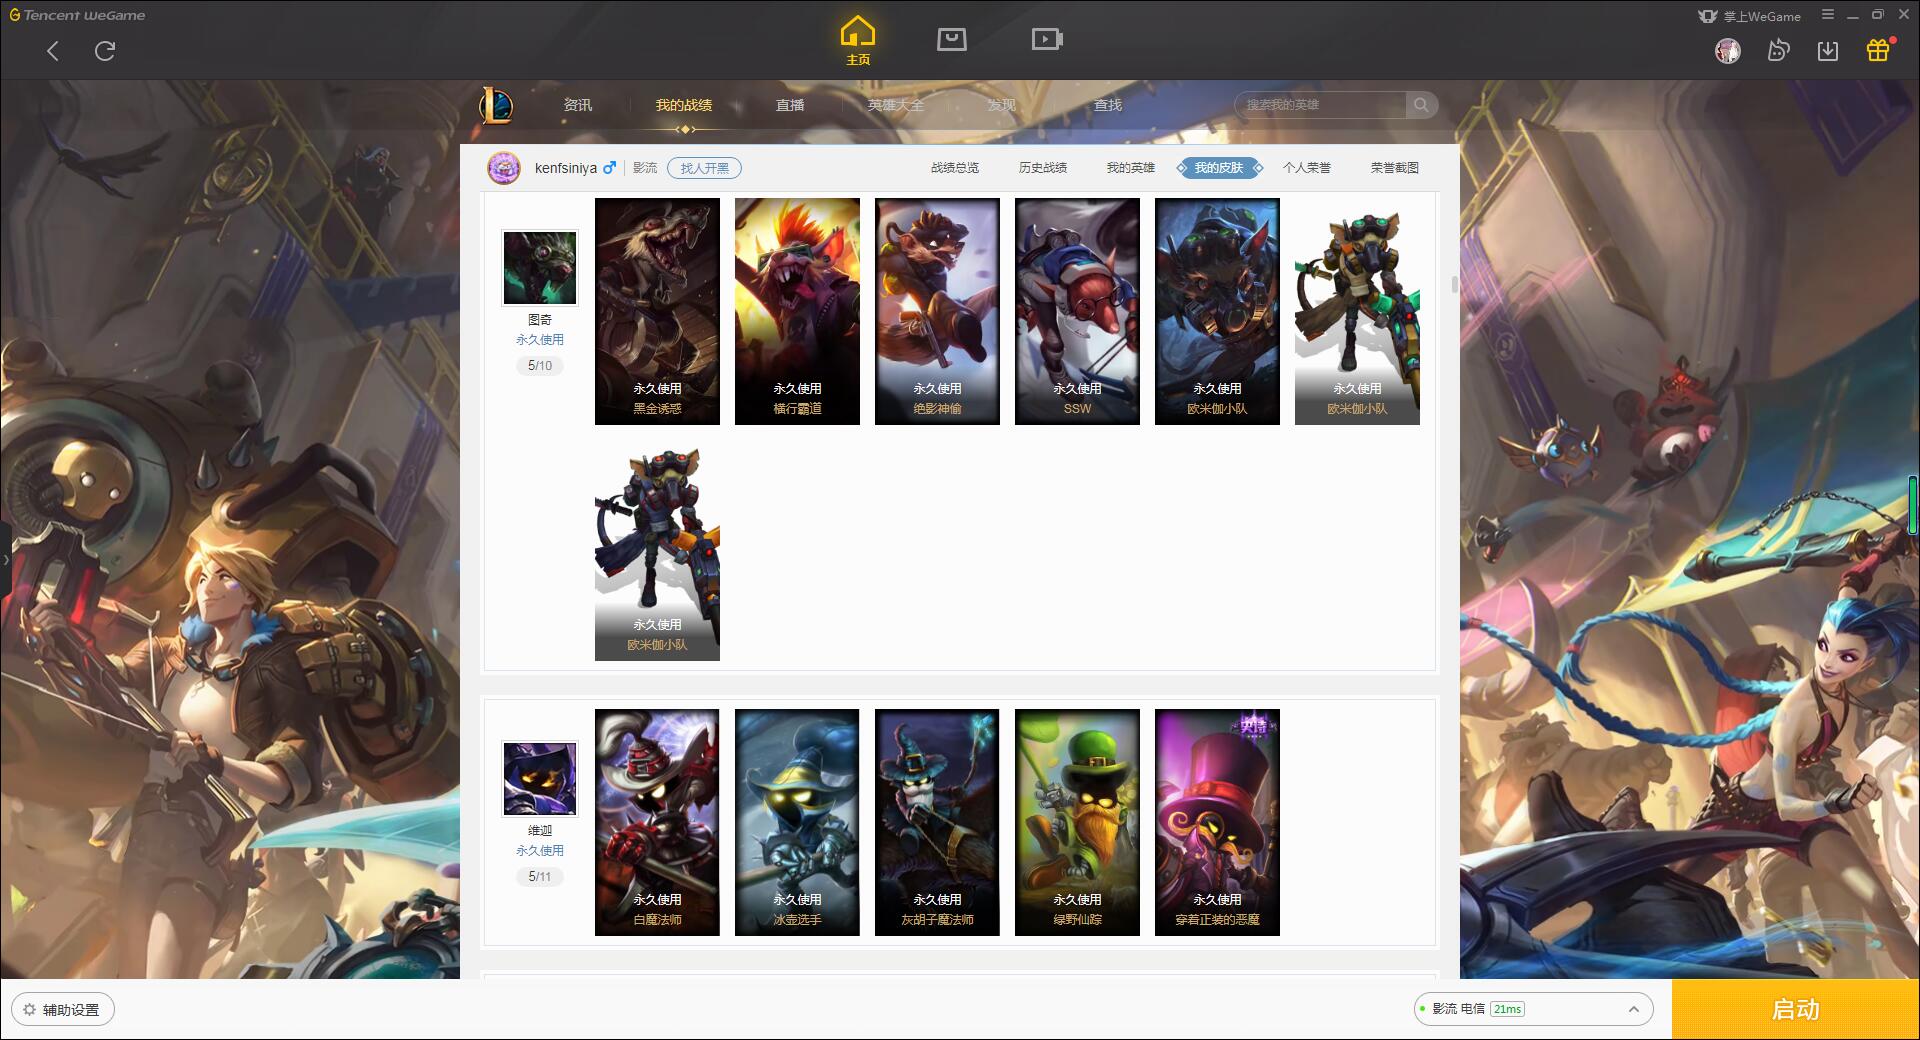Viewport: 1920px width, 1040px height.
Task: Expand the 影流 电信 server dropdown
Action: [1533, 1009]
